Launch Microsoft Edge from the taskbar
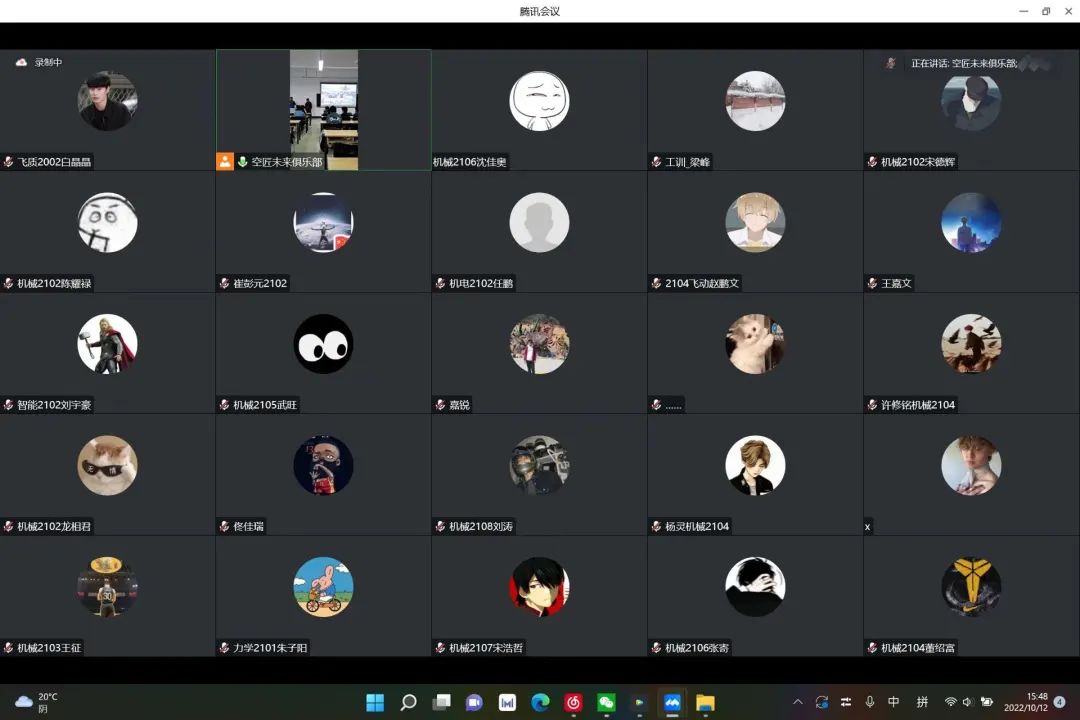 coord(540,702)
